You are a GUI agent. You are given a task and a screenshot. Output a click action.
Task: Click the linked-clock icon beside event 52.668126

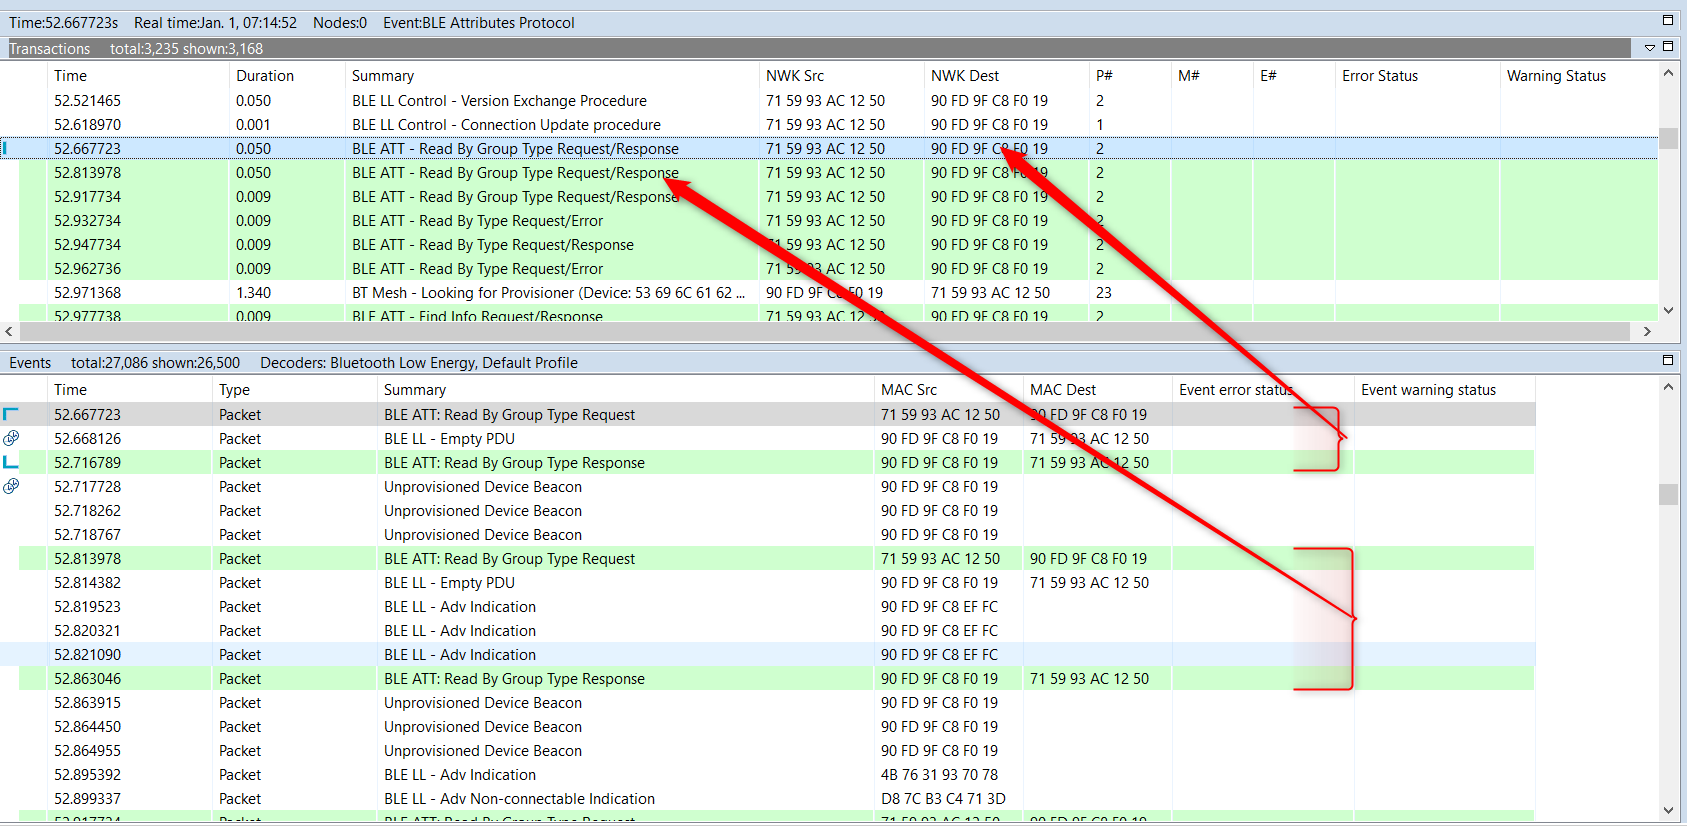click(11, 438)
